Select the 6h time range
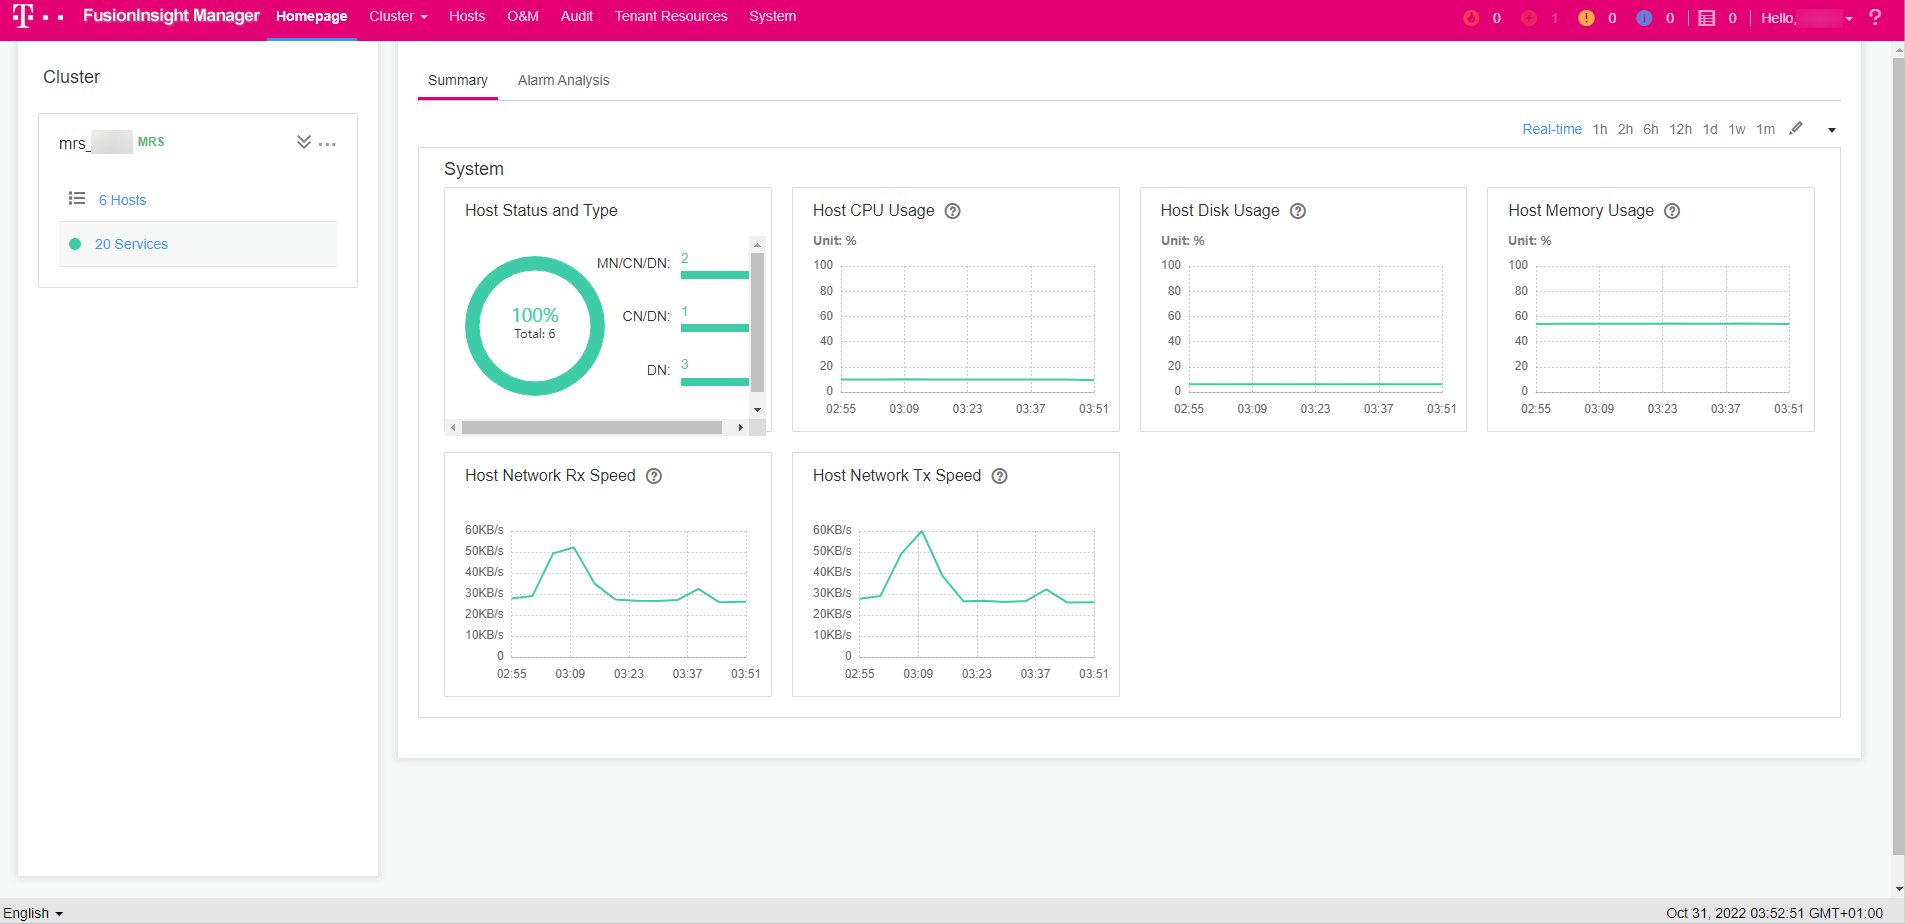This screenshot has width=1905, height=924. (1651, 129)
